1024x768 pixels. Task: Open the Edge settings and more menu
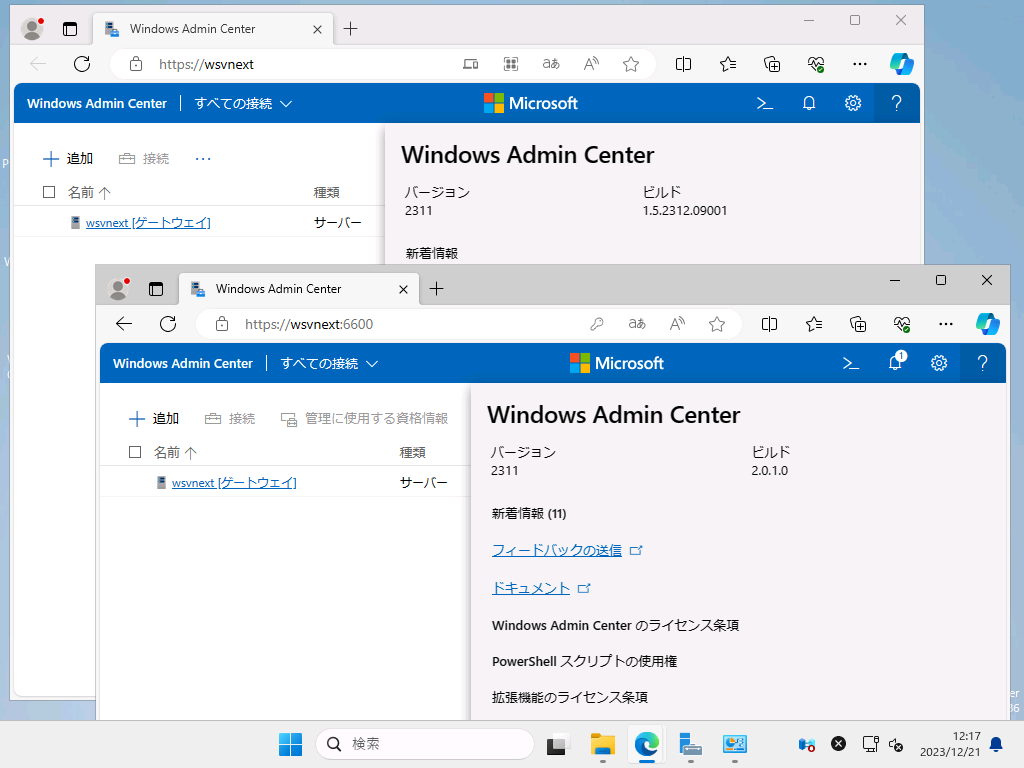945,324
